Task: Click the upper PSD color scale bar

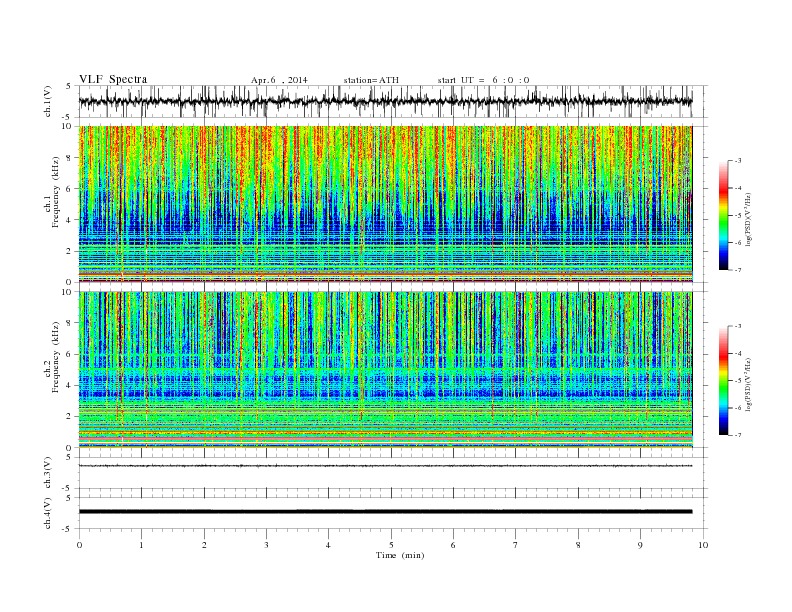Action: [x=724, y=215]
